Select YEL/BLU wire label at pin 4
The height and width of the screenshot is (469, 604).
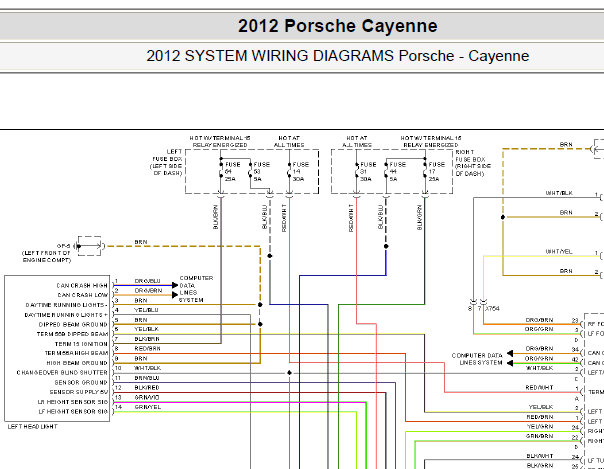point(146,310)
